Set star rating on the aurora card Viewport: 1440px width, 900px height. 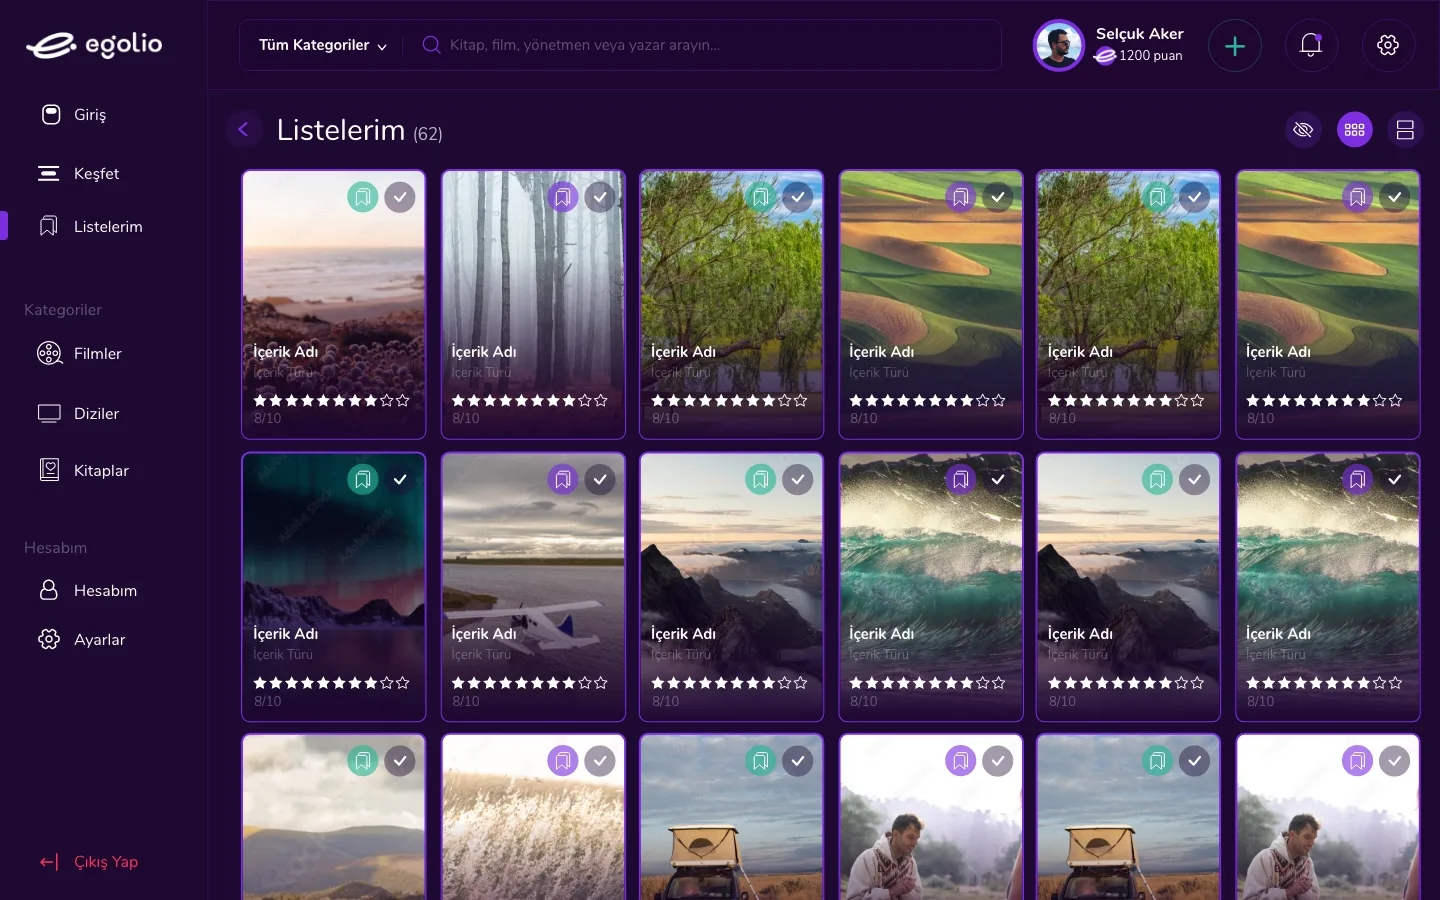(332, 683)
